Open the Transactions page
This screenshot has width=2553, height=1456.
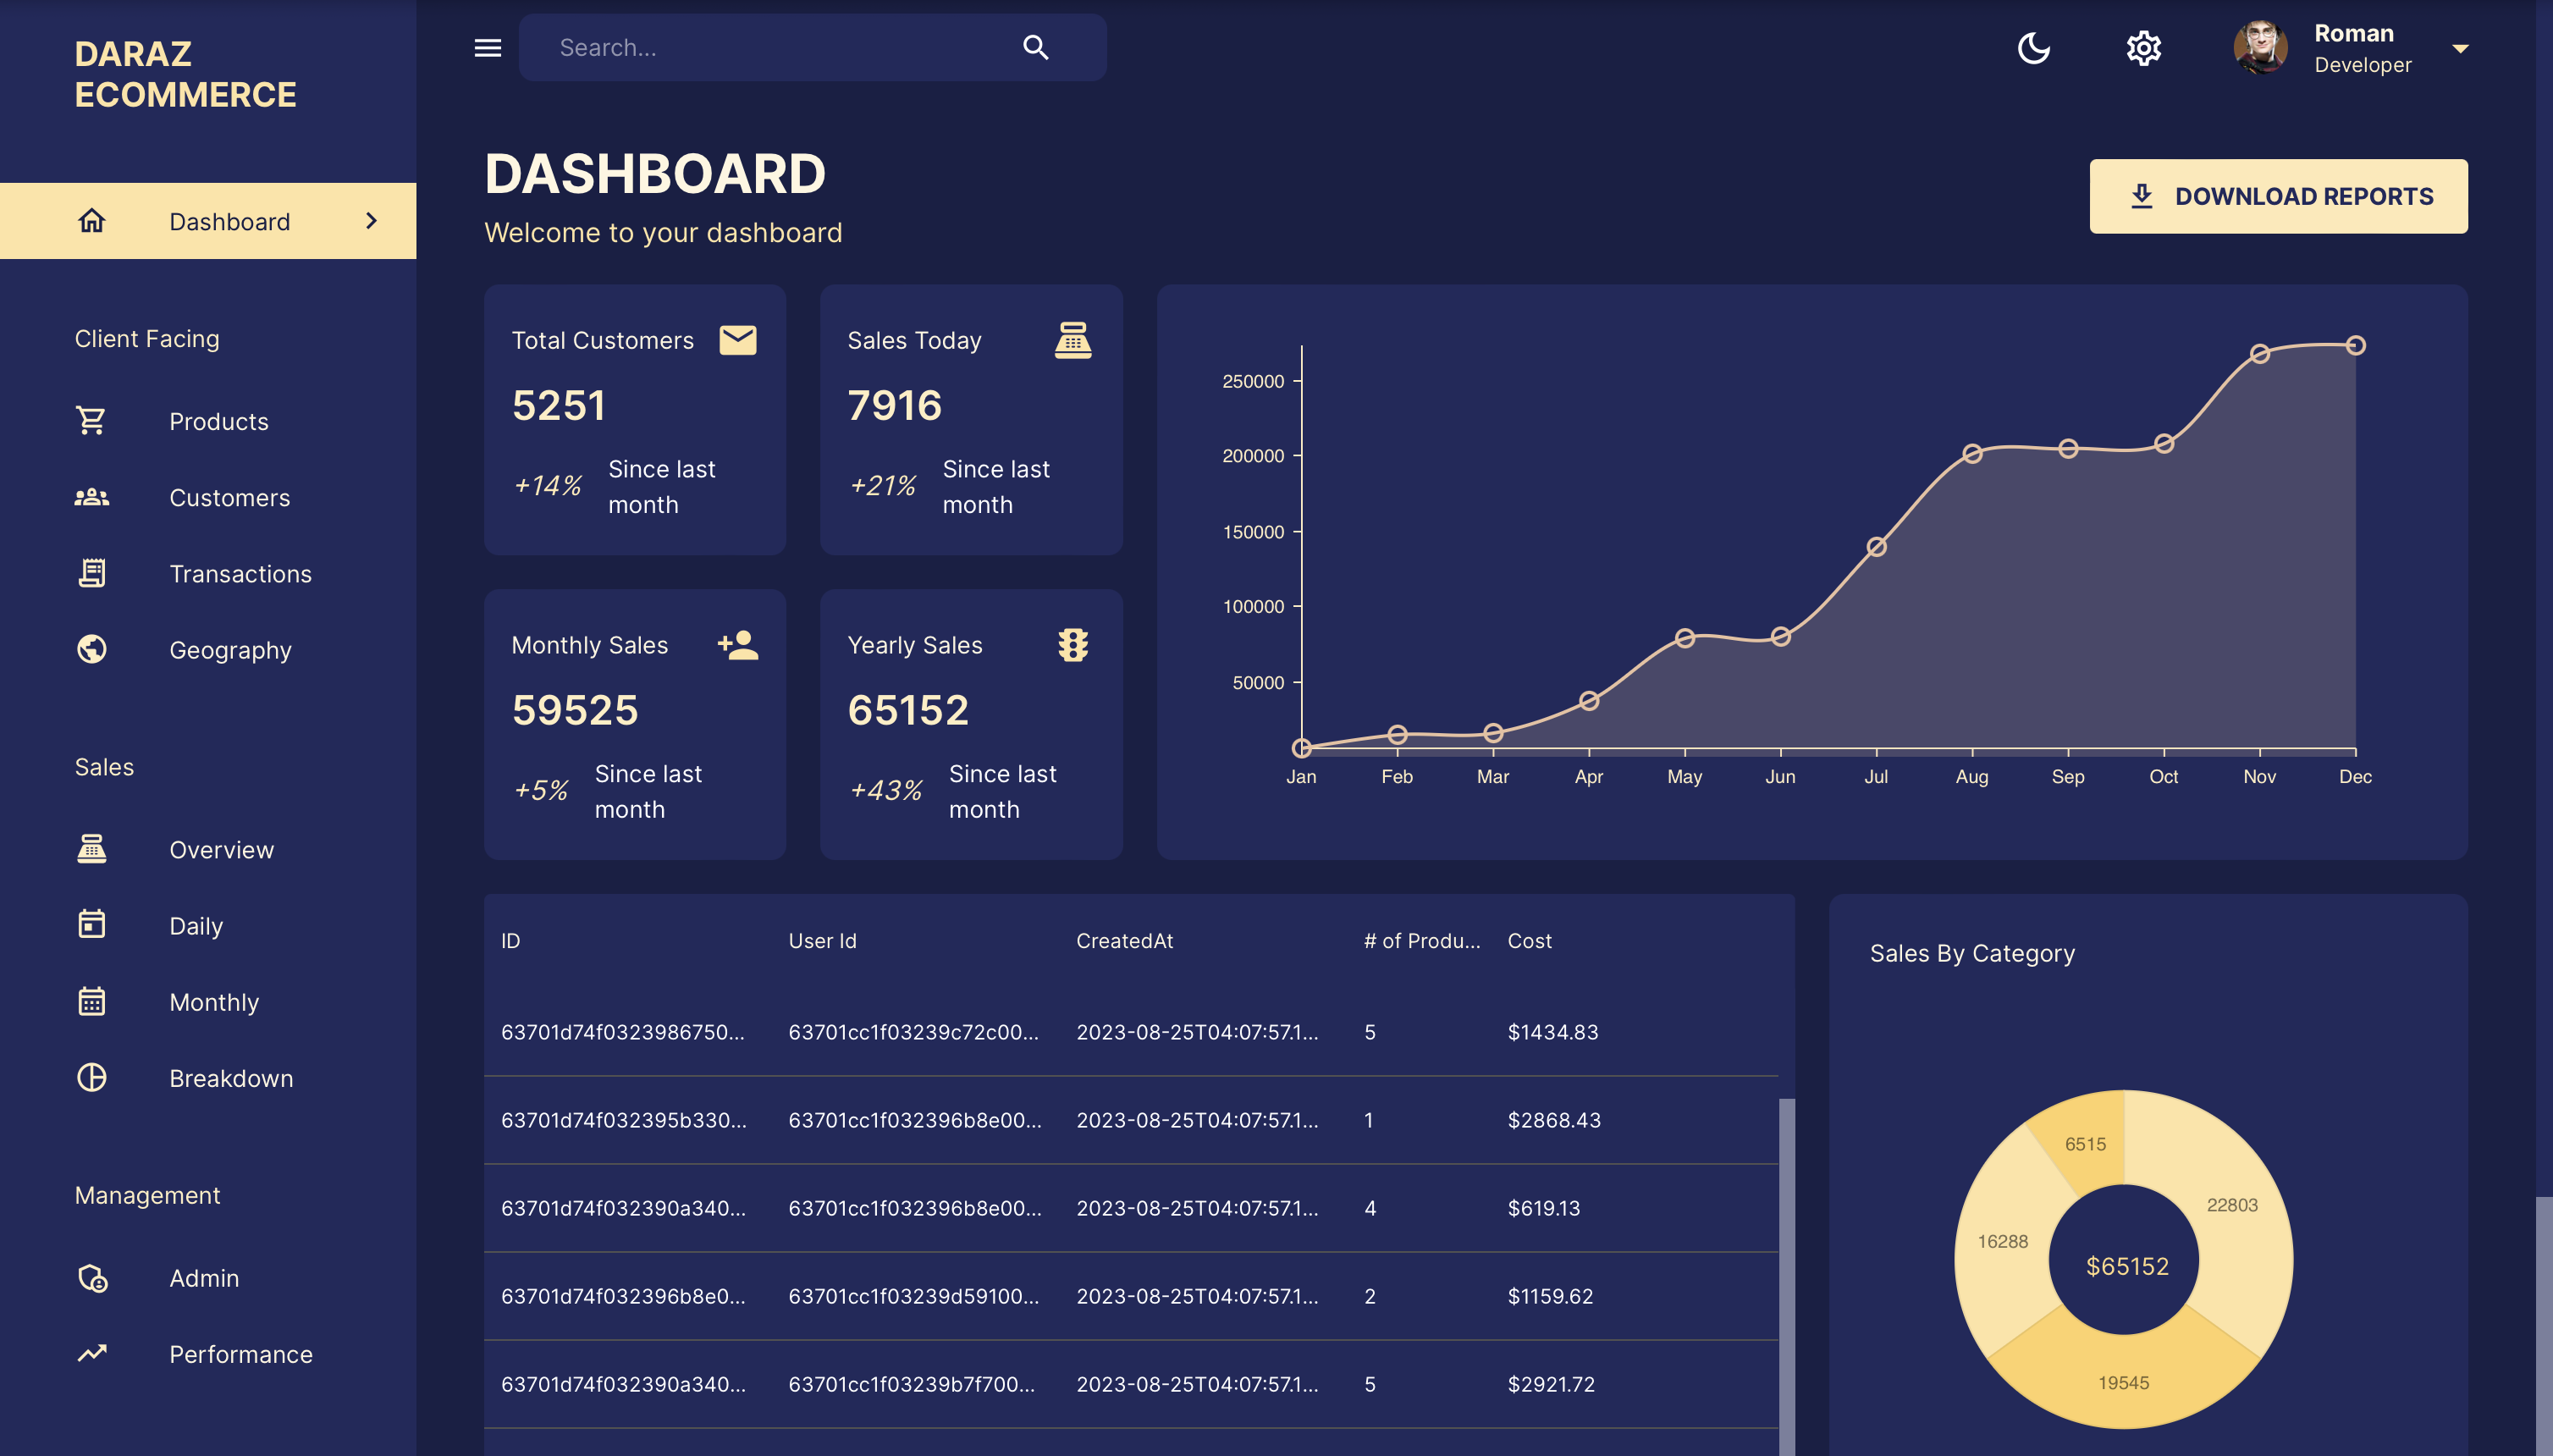(x=208, y=573)
